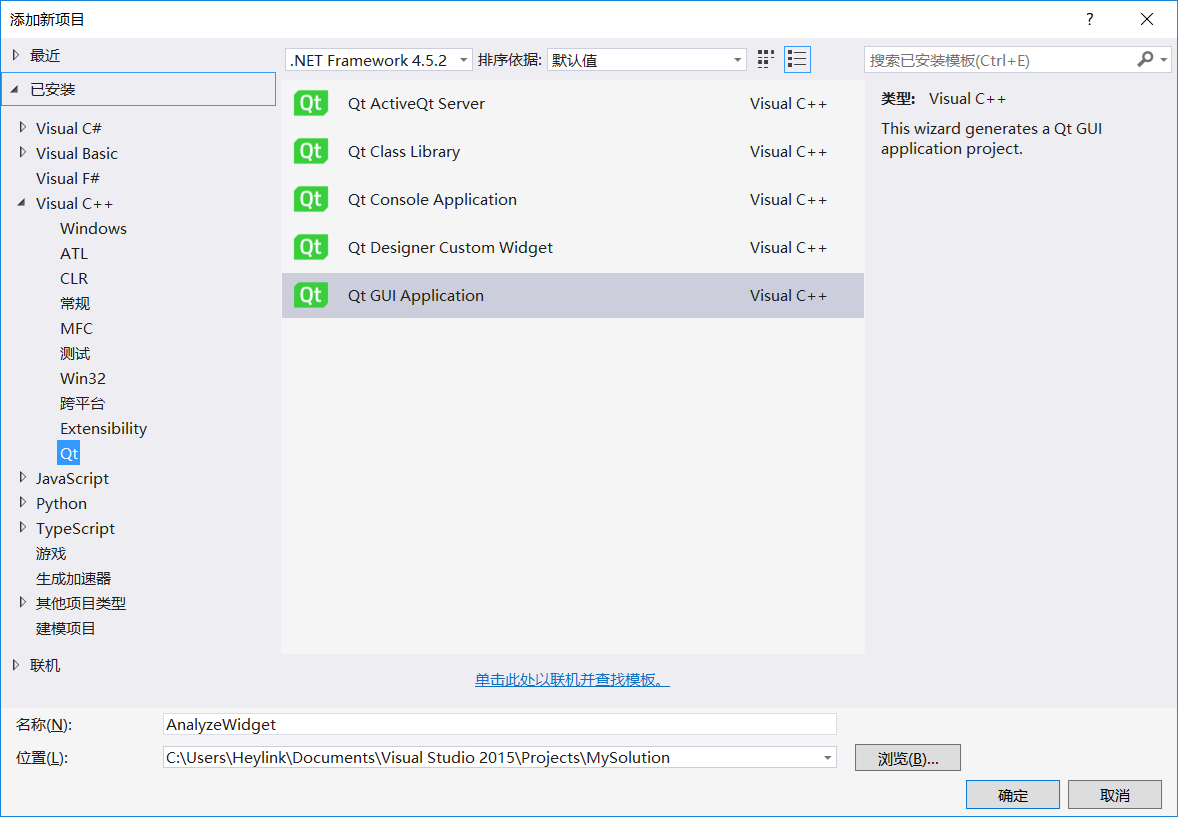This screenshot has width=1178, height=817.
Task: Click the 浏览(B)... button
Action: click(x=908, y=758)
